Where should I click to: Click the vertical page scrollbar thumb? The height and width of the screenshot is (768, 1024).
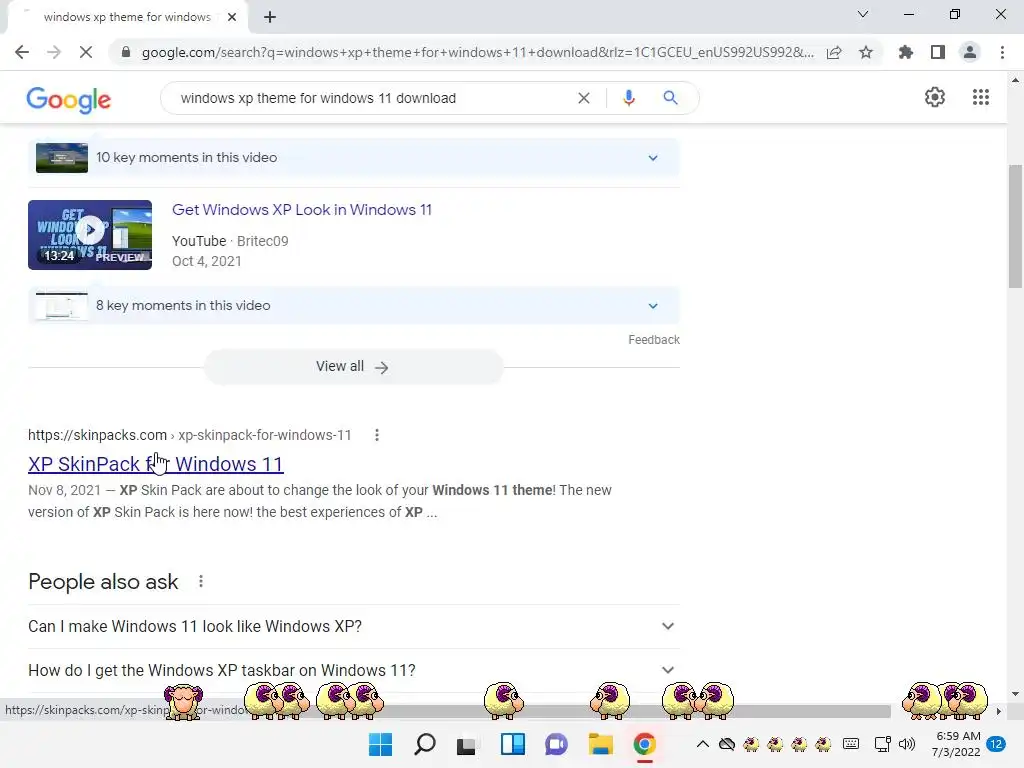[1015, 226]
